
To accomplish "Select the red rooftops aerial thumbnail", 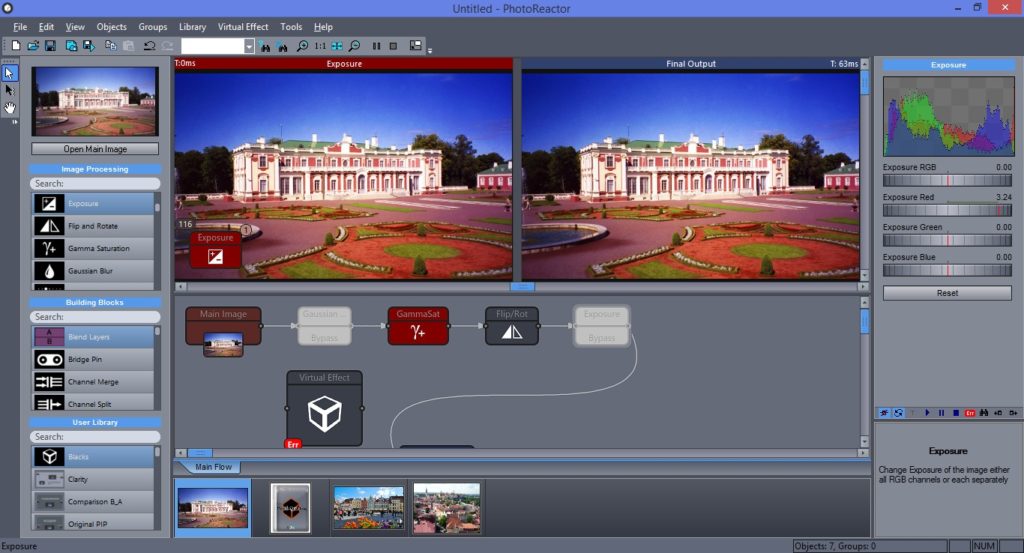I will click(x=447, y=508).
